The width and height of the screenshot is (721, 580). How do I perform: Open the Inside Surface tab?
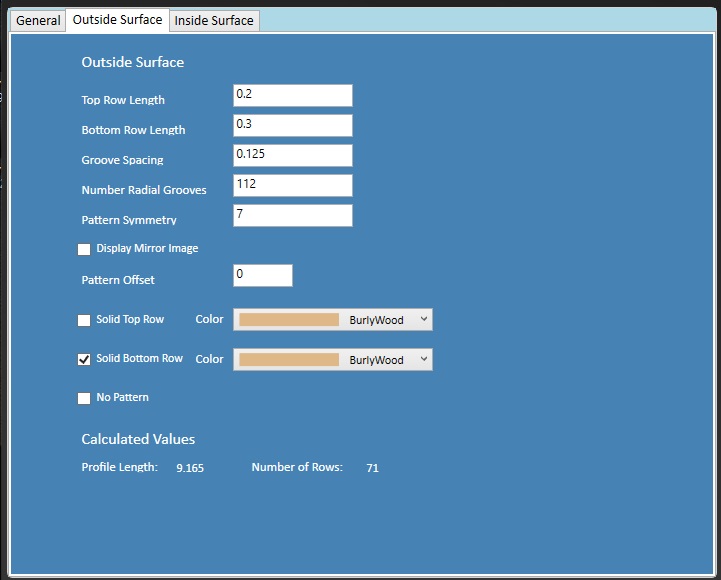(x=214, y=20)
